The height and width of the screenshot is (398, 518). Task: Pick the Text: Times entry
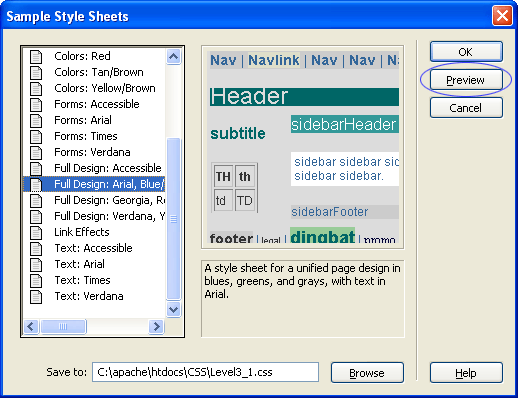pos(82,280)
